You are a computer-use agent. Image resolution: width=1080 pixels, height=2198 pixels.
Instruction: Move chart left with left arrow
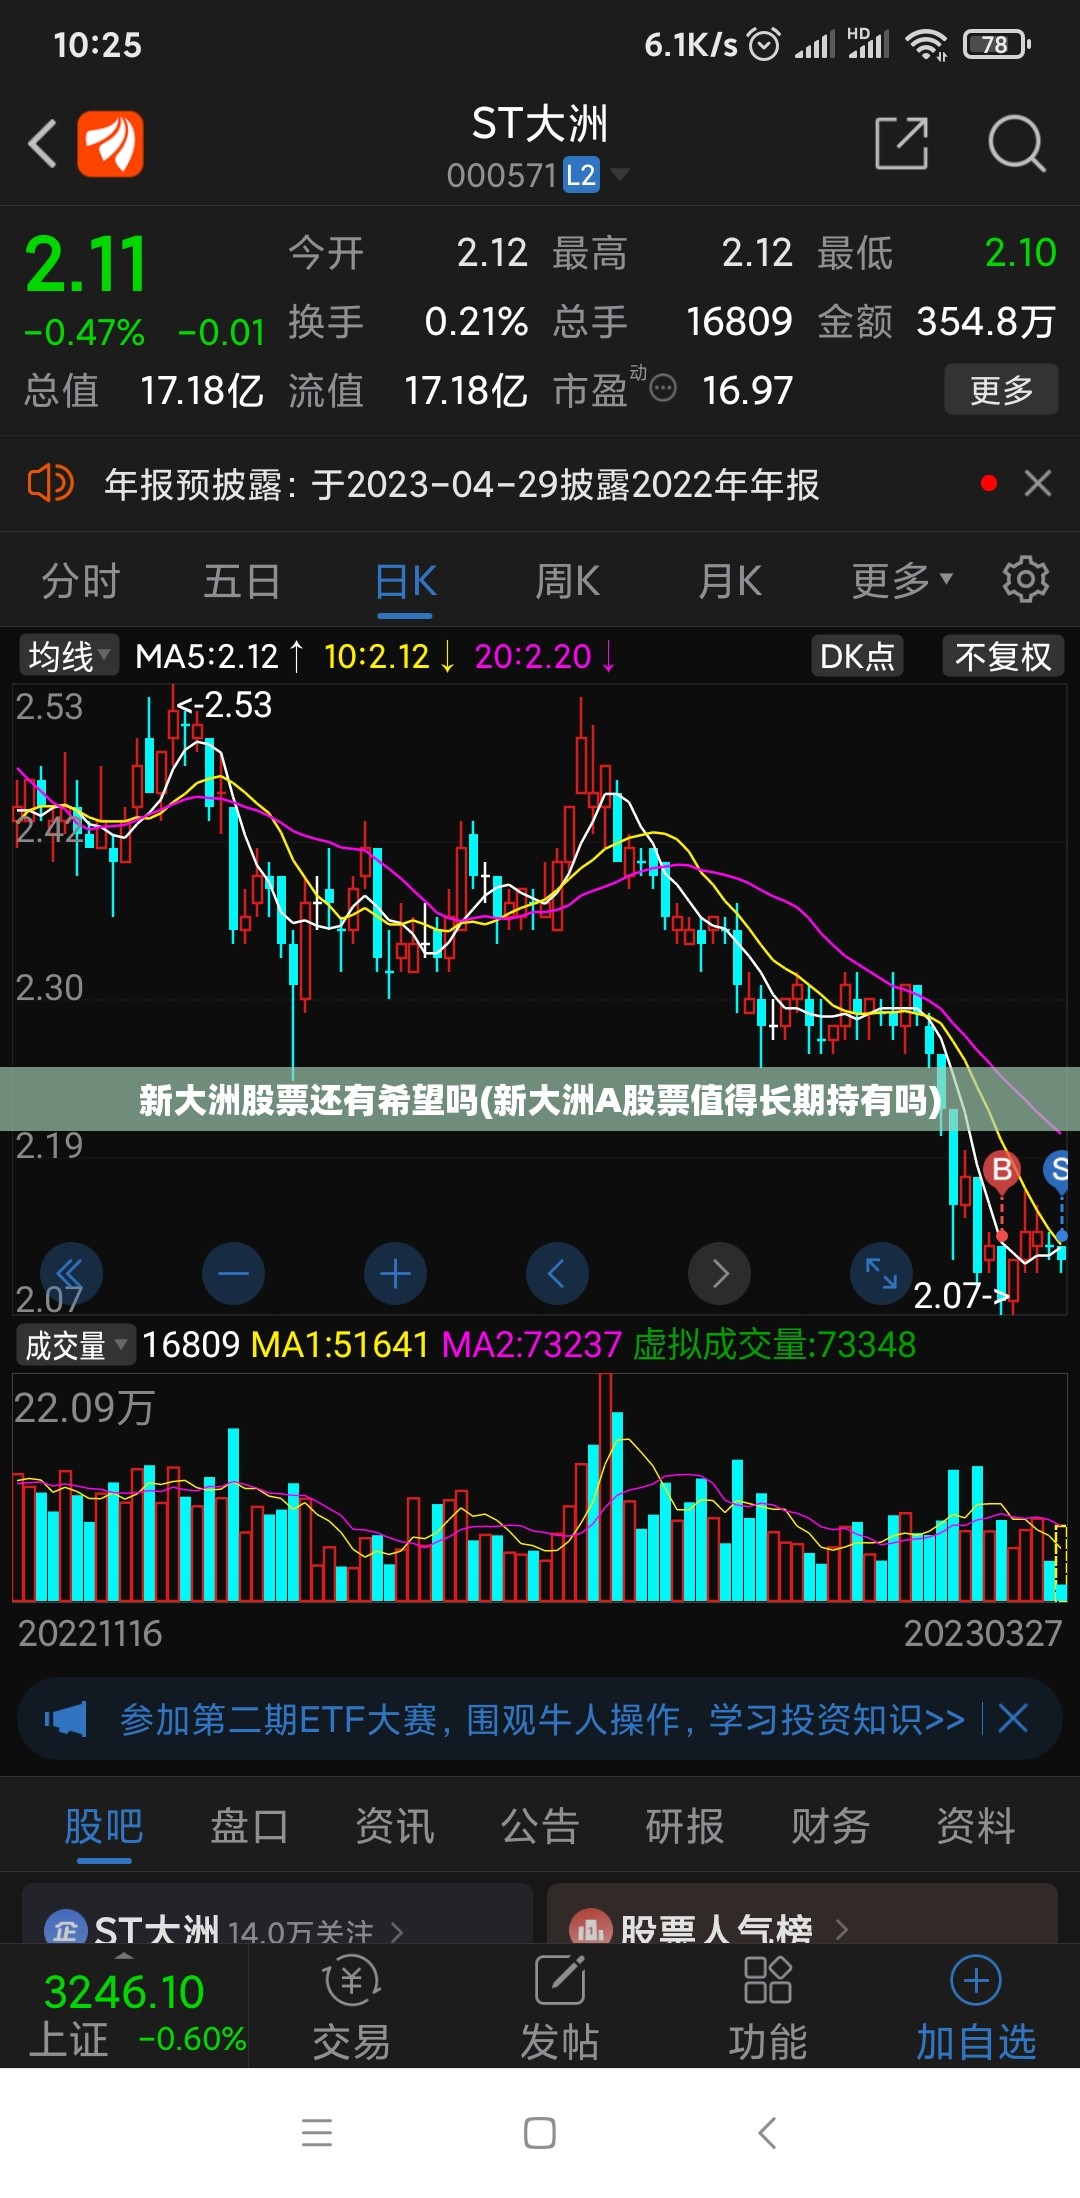point(557,1273)
